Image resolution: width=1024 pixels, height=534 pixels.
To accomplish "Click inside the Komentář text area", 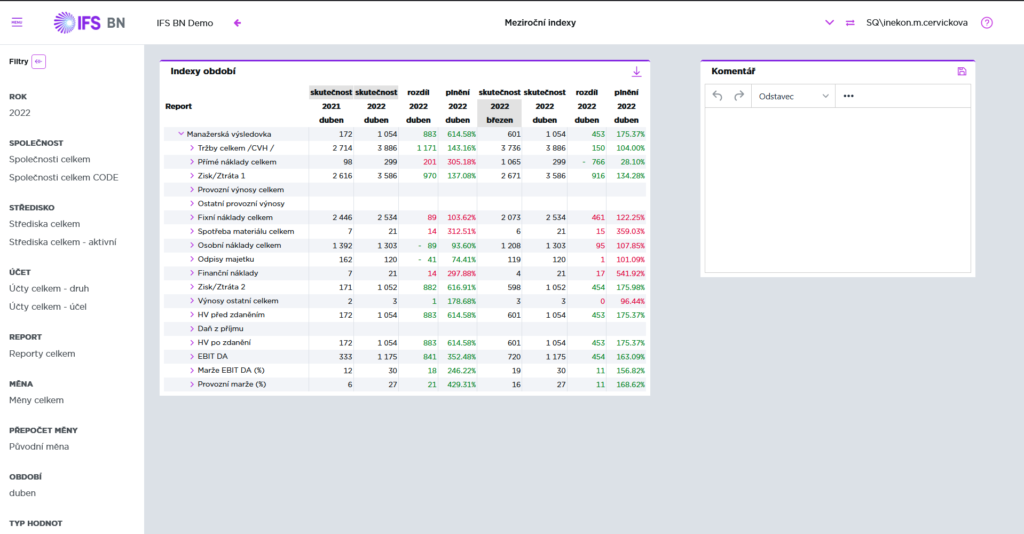I will coord(836,190).
